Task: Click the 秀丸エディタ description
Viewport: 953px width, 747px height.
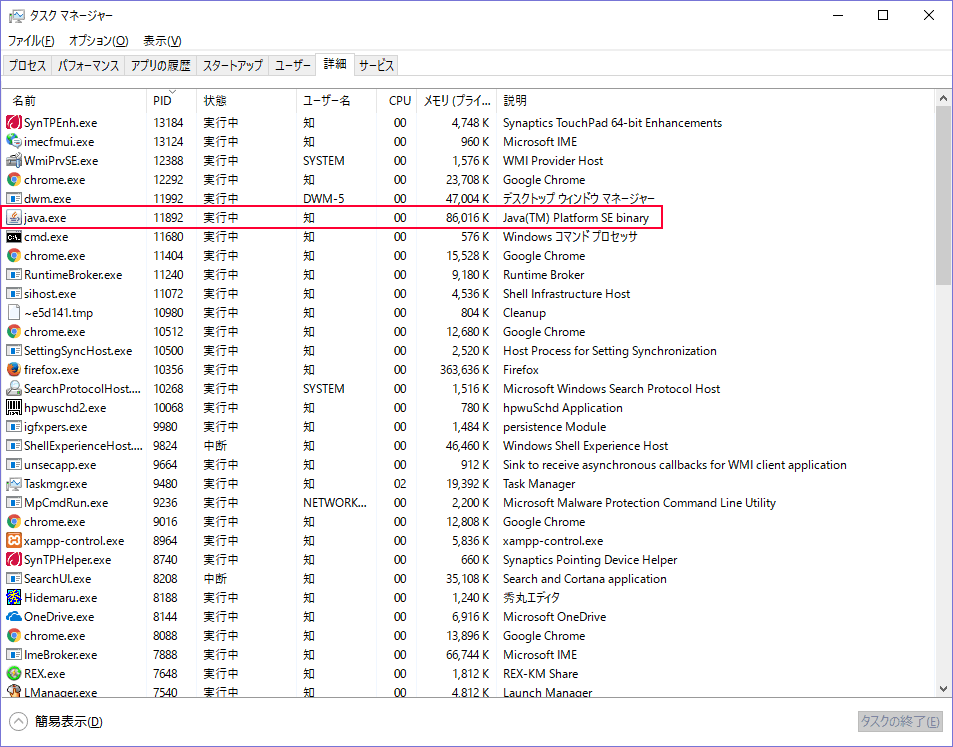Action: 531,597
